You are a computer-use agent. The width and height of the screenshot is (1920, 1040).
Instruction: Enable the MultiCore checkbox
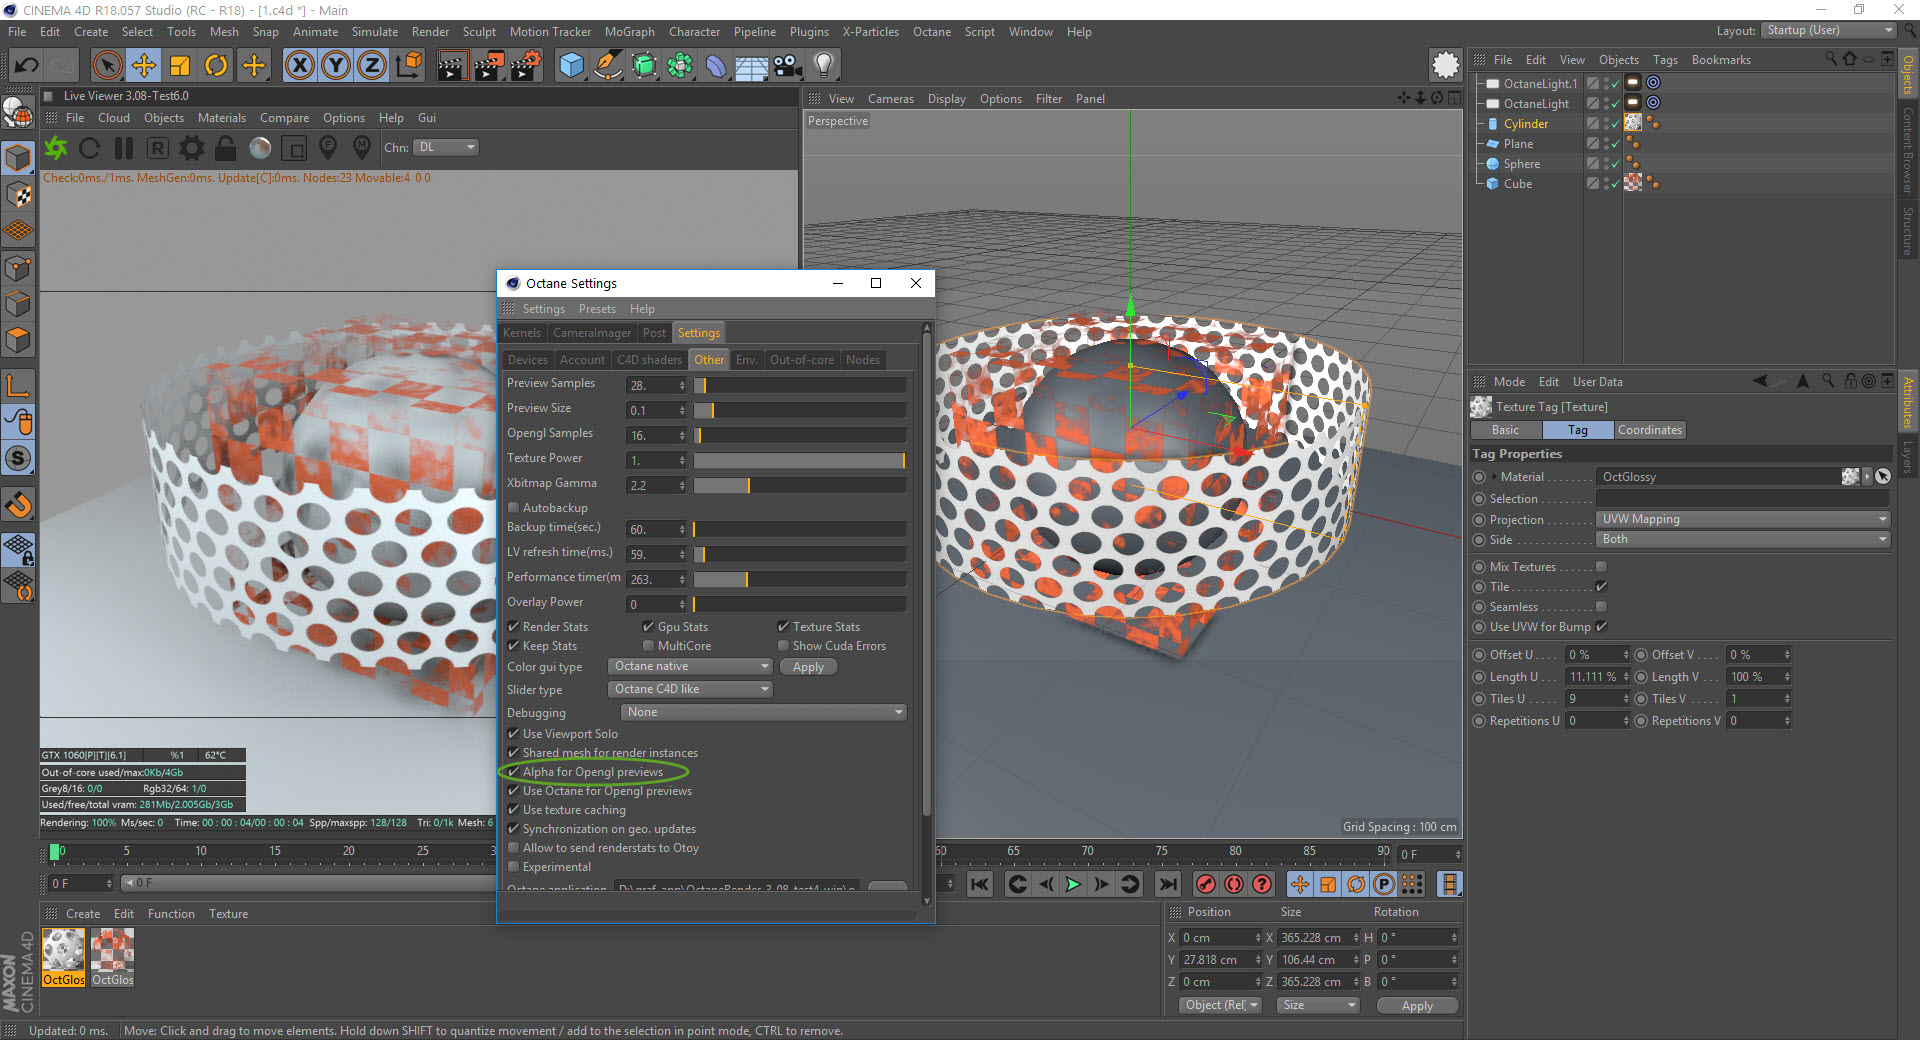649,646
